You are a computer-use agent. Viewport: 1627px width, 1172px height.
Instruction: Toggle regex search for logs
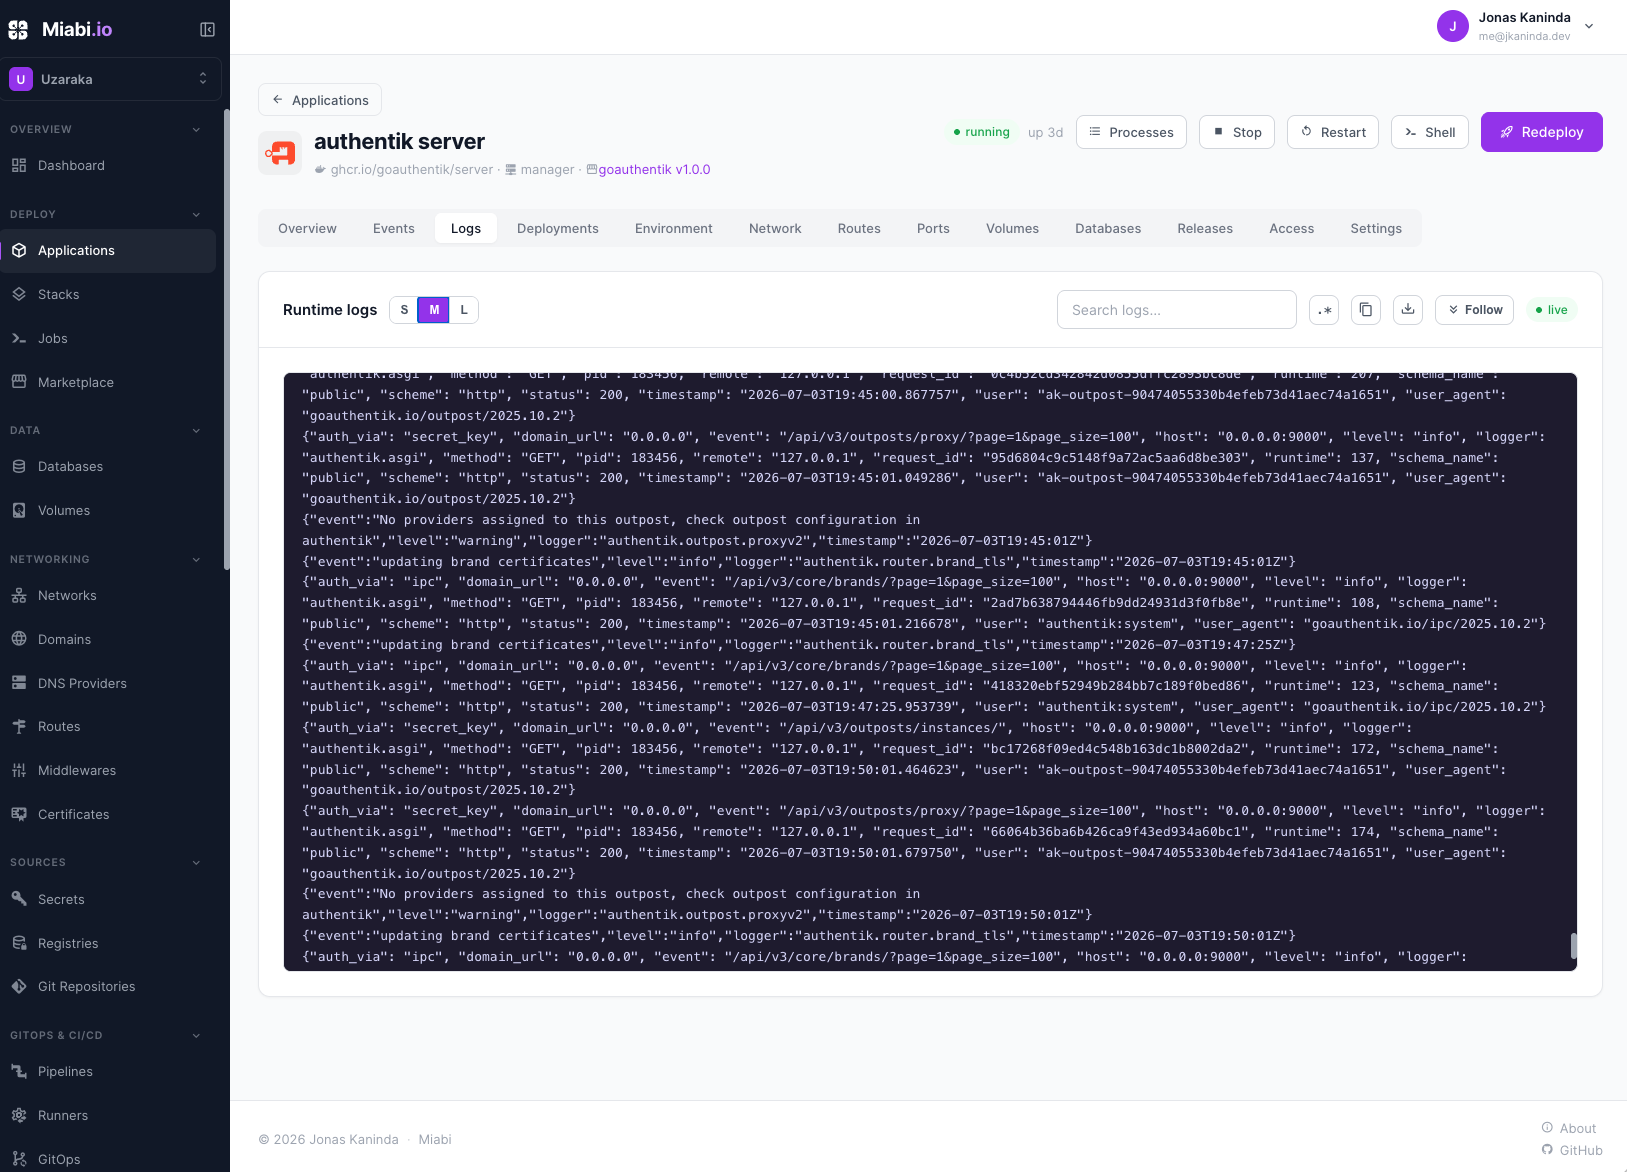[1324, 310]
